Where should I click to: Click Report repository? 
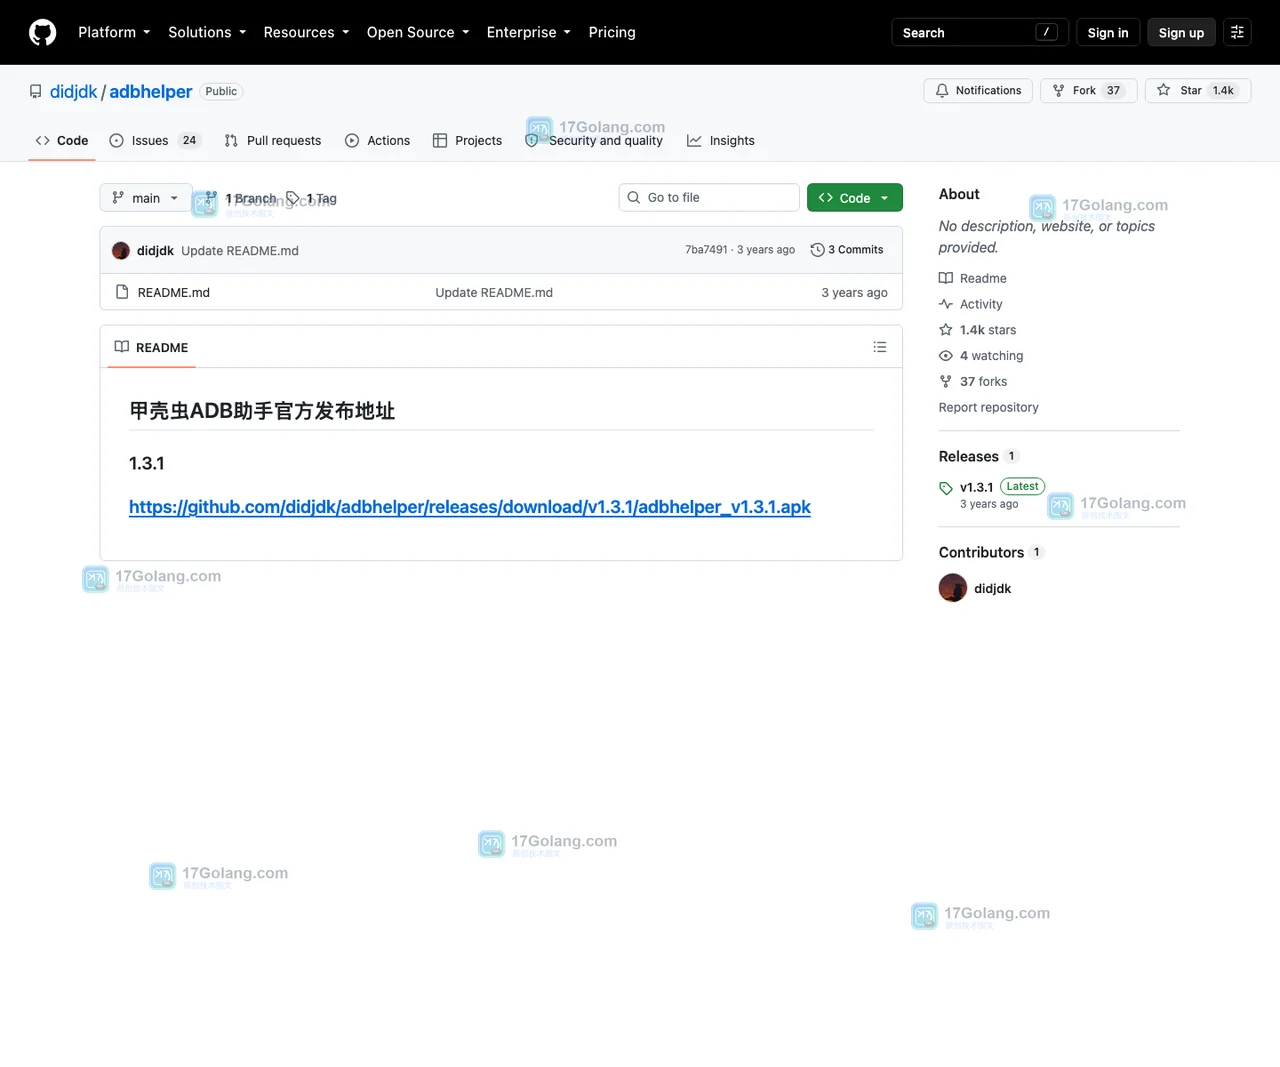(988, 407)
